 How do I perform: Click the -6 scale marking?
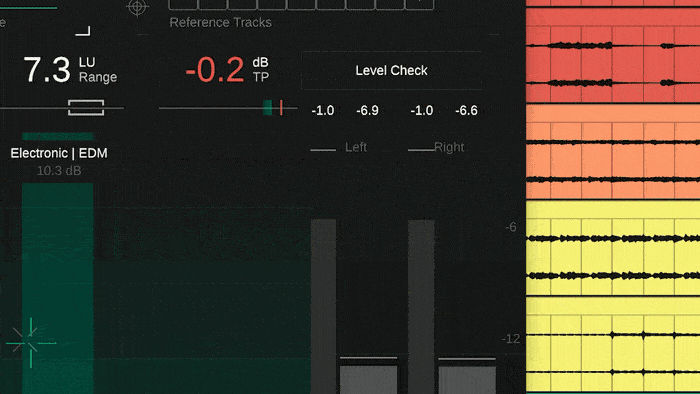click(x=511, y=227)
